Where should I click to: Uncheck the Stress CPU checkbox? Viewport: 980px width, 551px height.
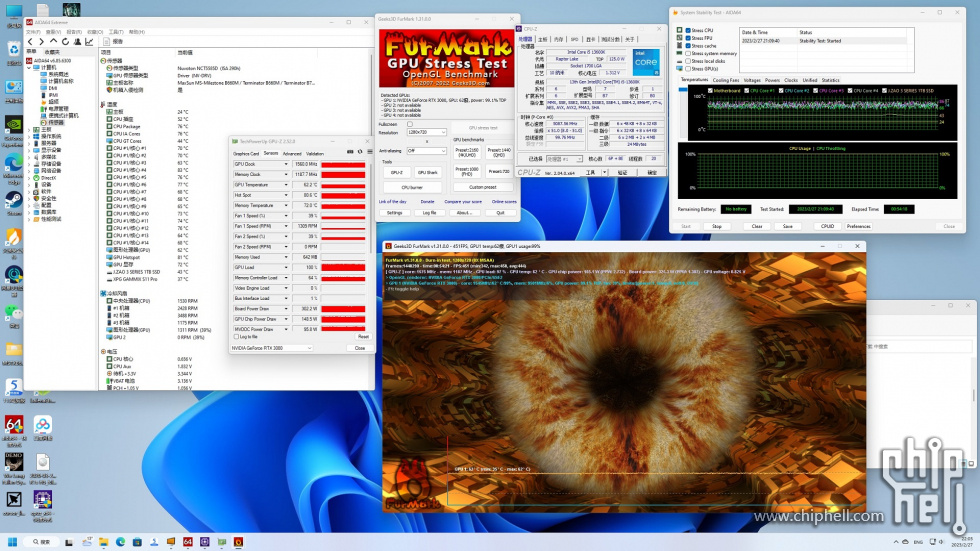(688, 30)
